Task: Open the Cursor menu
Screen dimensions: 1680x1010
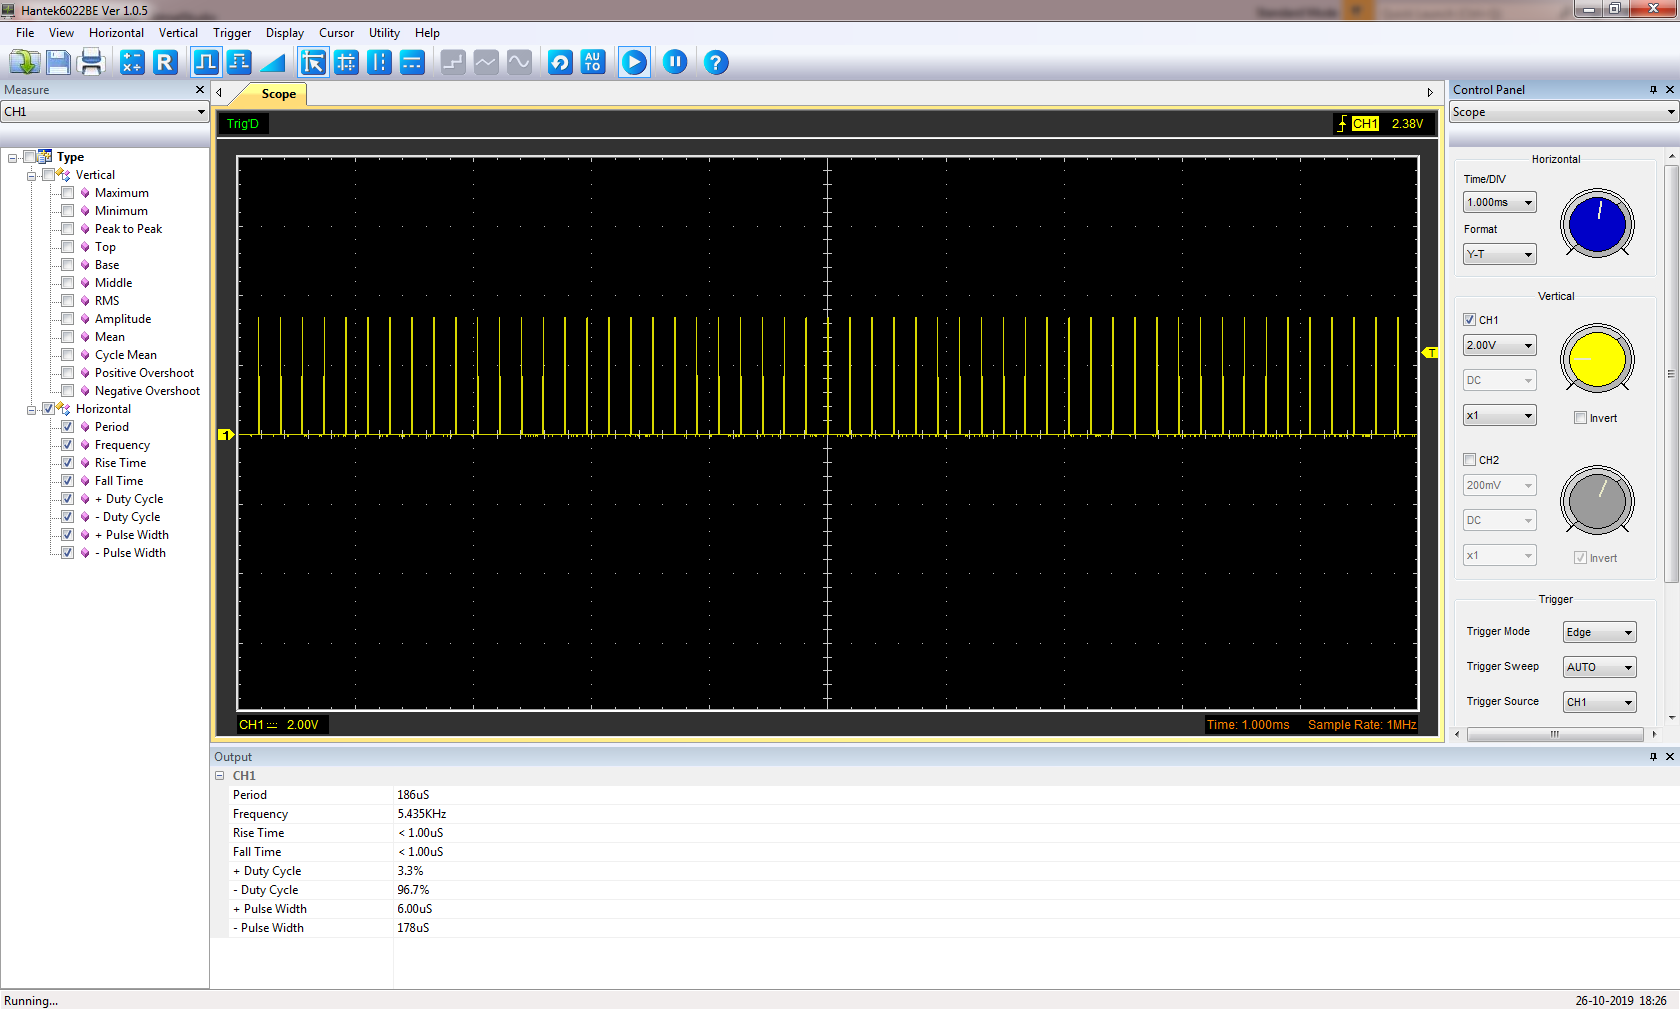Action: [336, 33]
